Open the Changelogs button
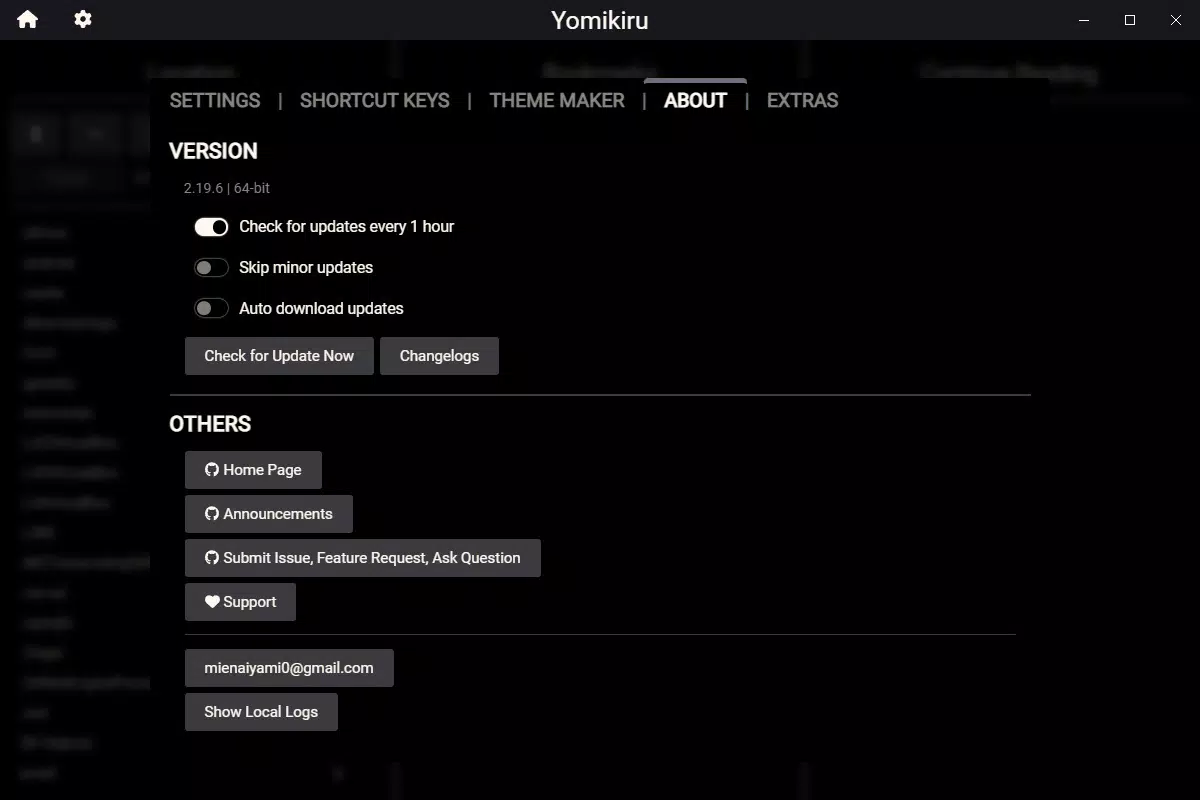This screenshot has width=1200, height=800. pyautogui.click(x=439, y=356)
